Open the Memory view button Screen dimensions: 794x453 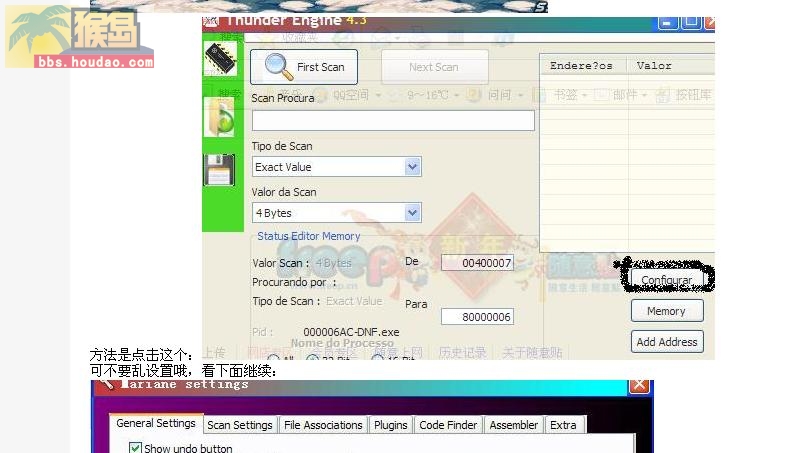pyautogui.click(x=667, y=311)
